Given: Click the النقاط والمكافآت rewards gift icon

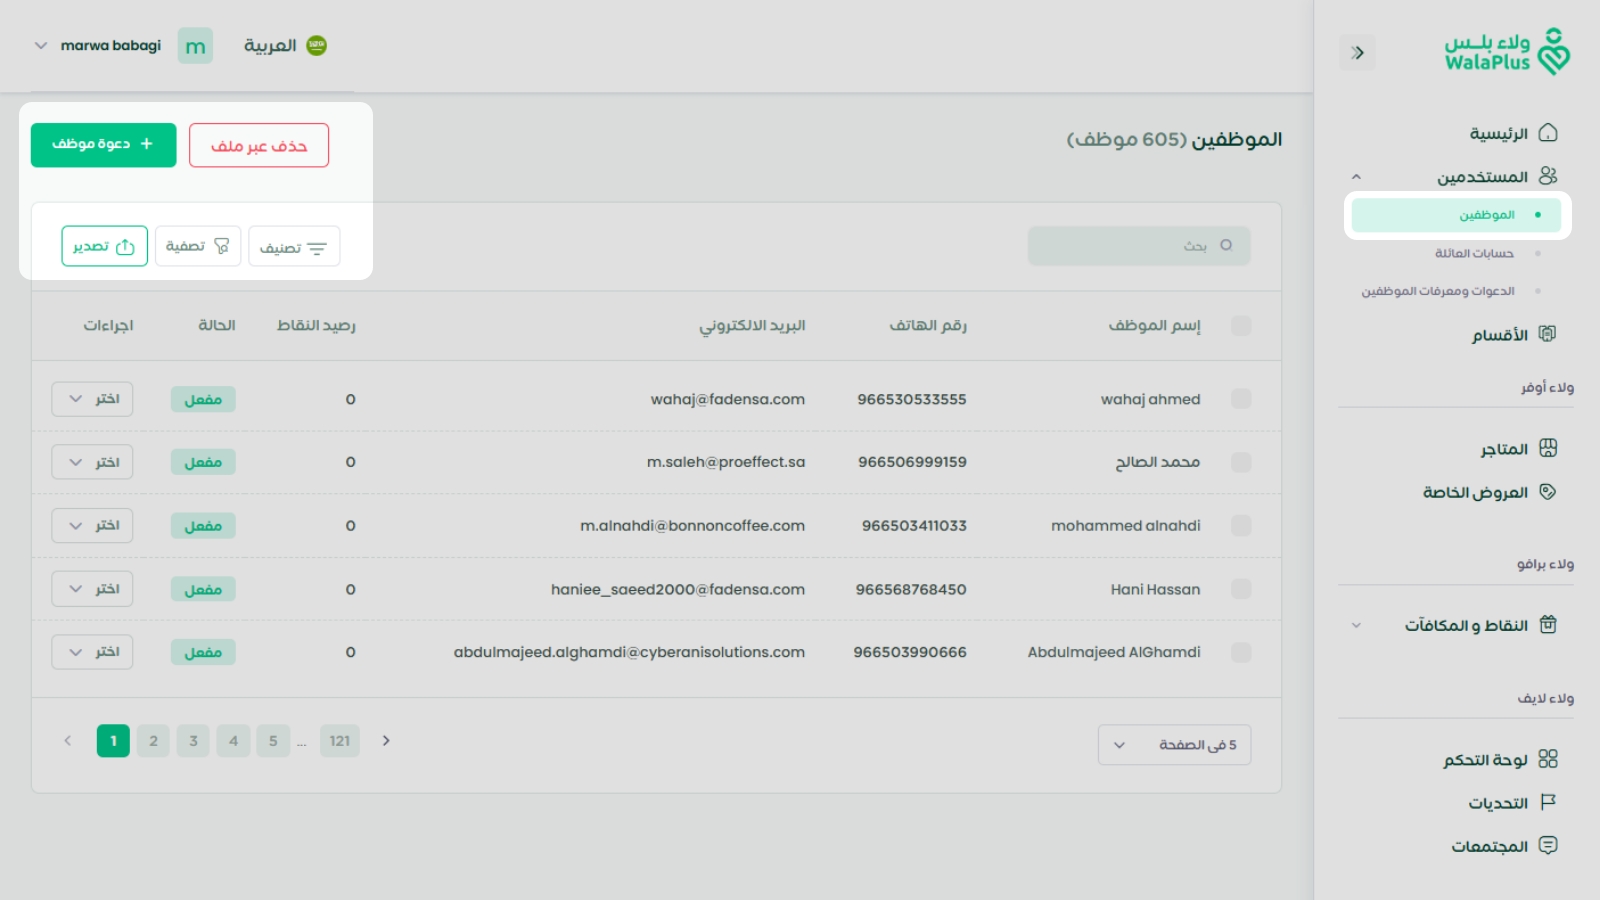Looking at the screenshot, I should coord(1548,624).
